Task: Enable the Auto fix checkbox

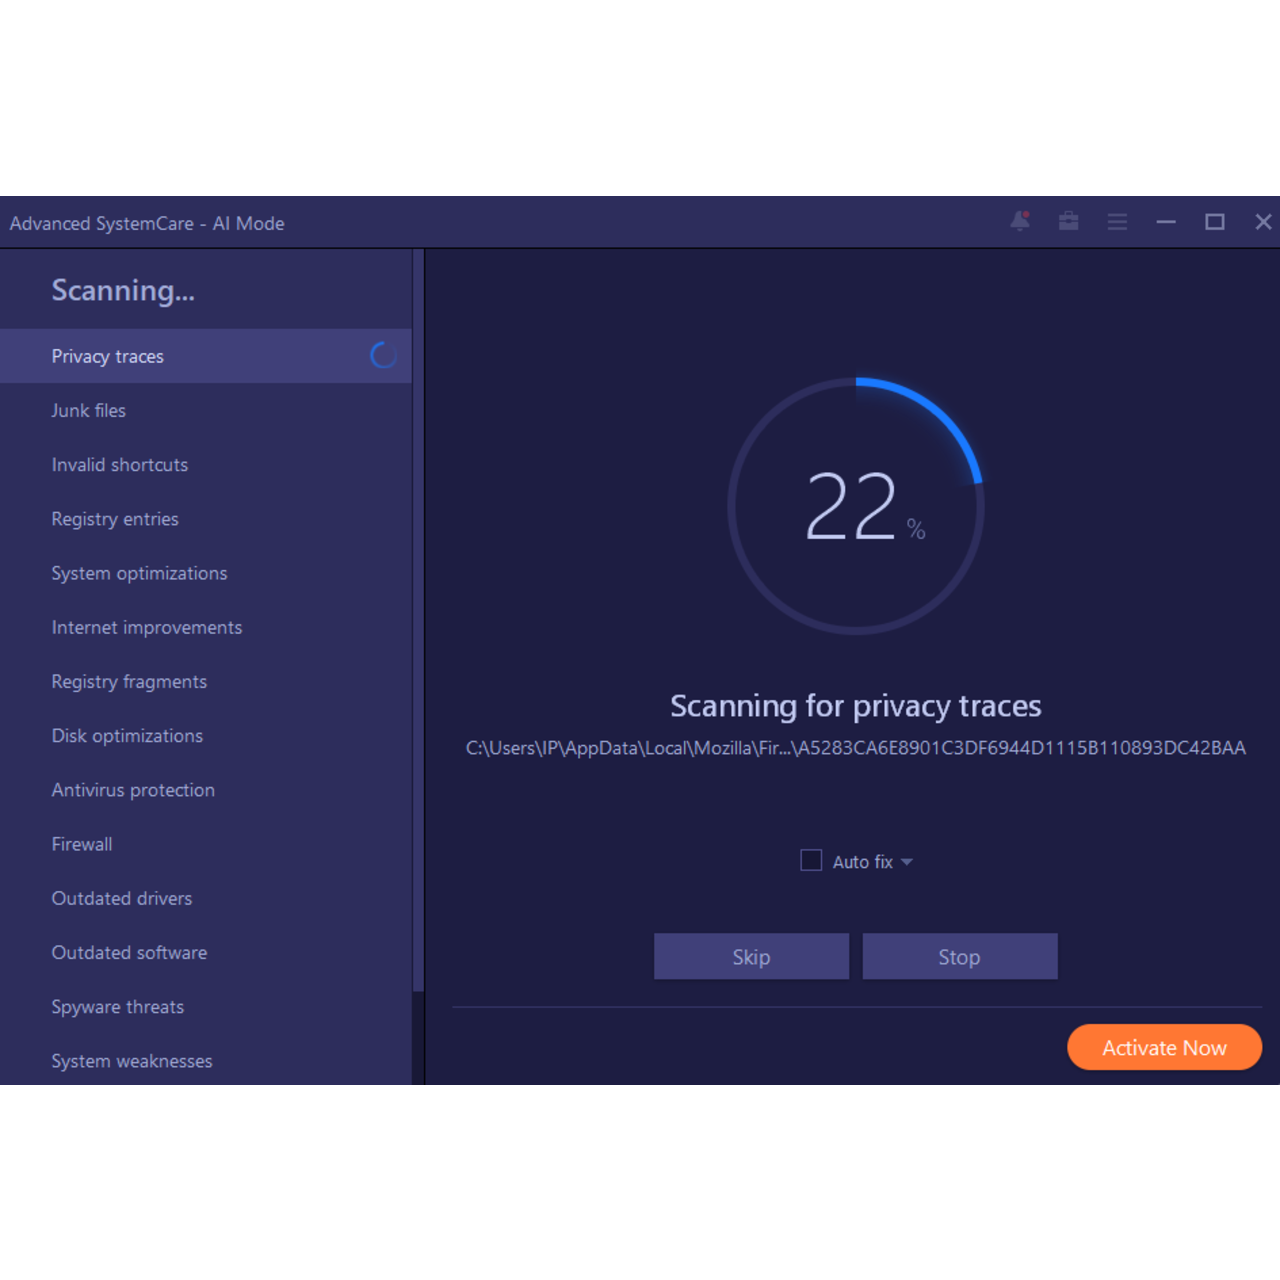Action: [x=811, y=861]
